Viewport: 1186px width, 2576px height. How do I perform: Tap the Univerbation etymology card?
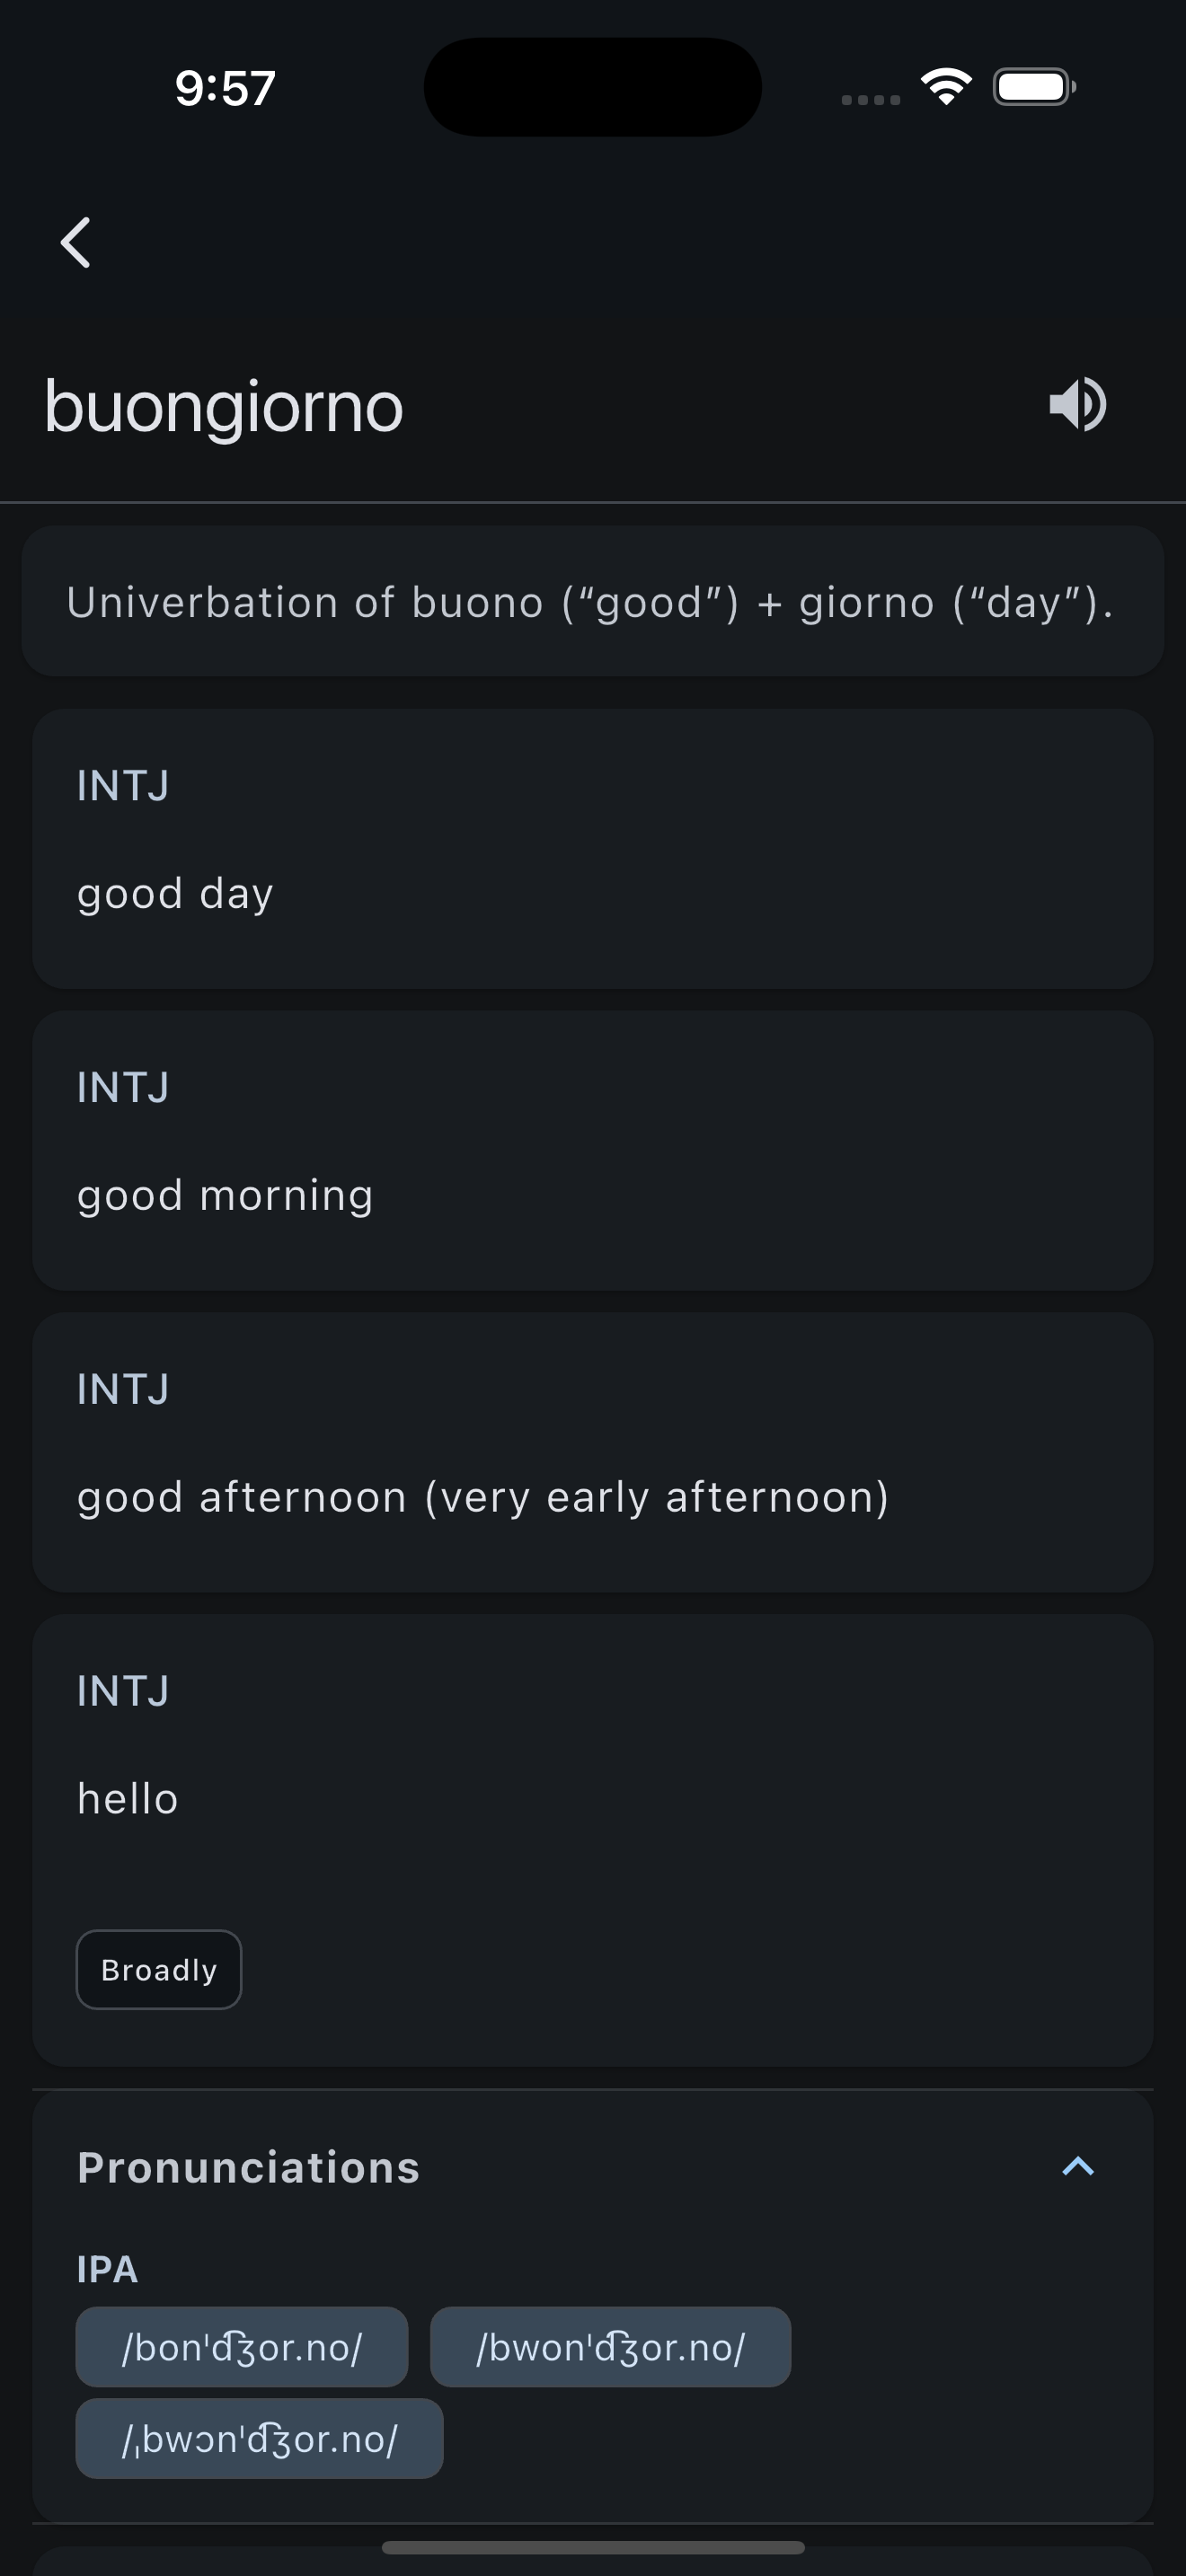pyautogui.click(x=592, y=602)
